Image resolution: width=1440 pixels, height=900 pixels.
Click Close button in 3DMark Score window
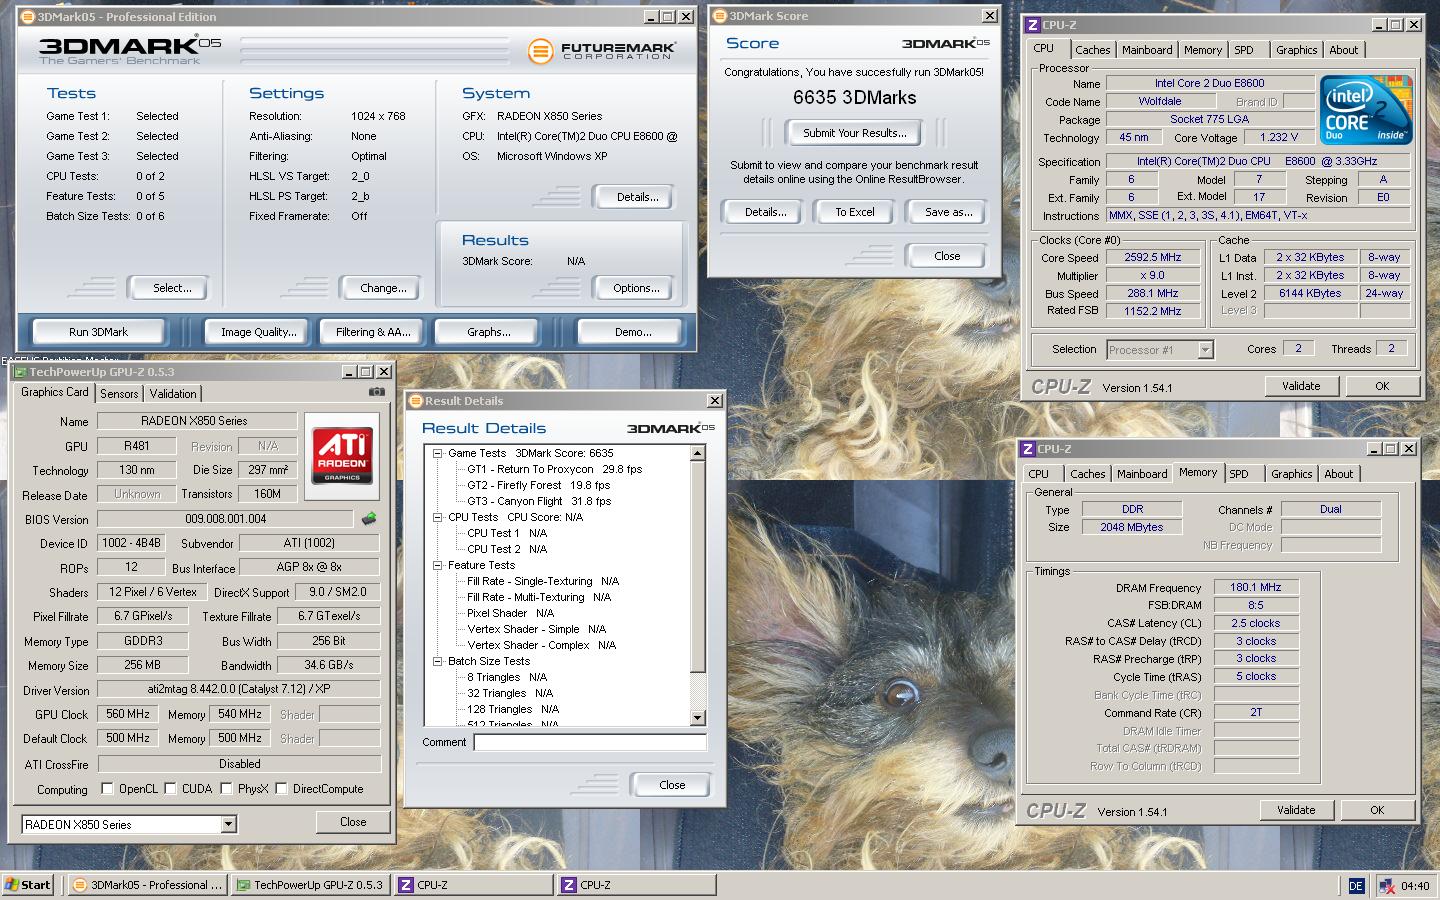point(947,256)
